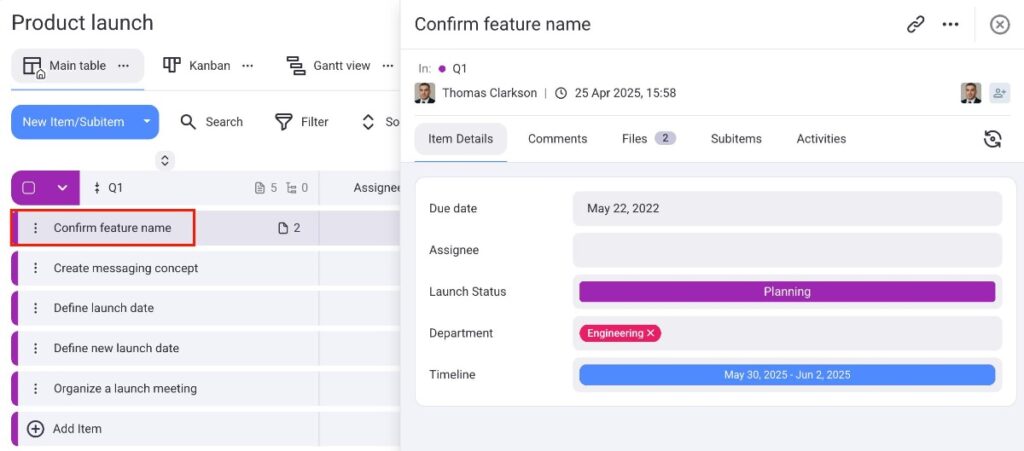Open three-dot menu in item panel header
Screen dimensions: 1024x451
click(x=950, y=25)
